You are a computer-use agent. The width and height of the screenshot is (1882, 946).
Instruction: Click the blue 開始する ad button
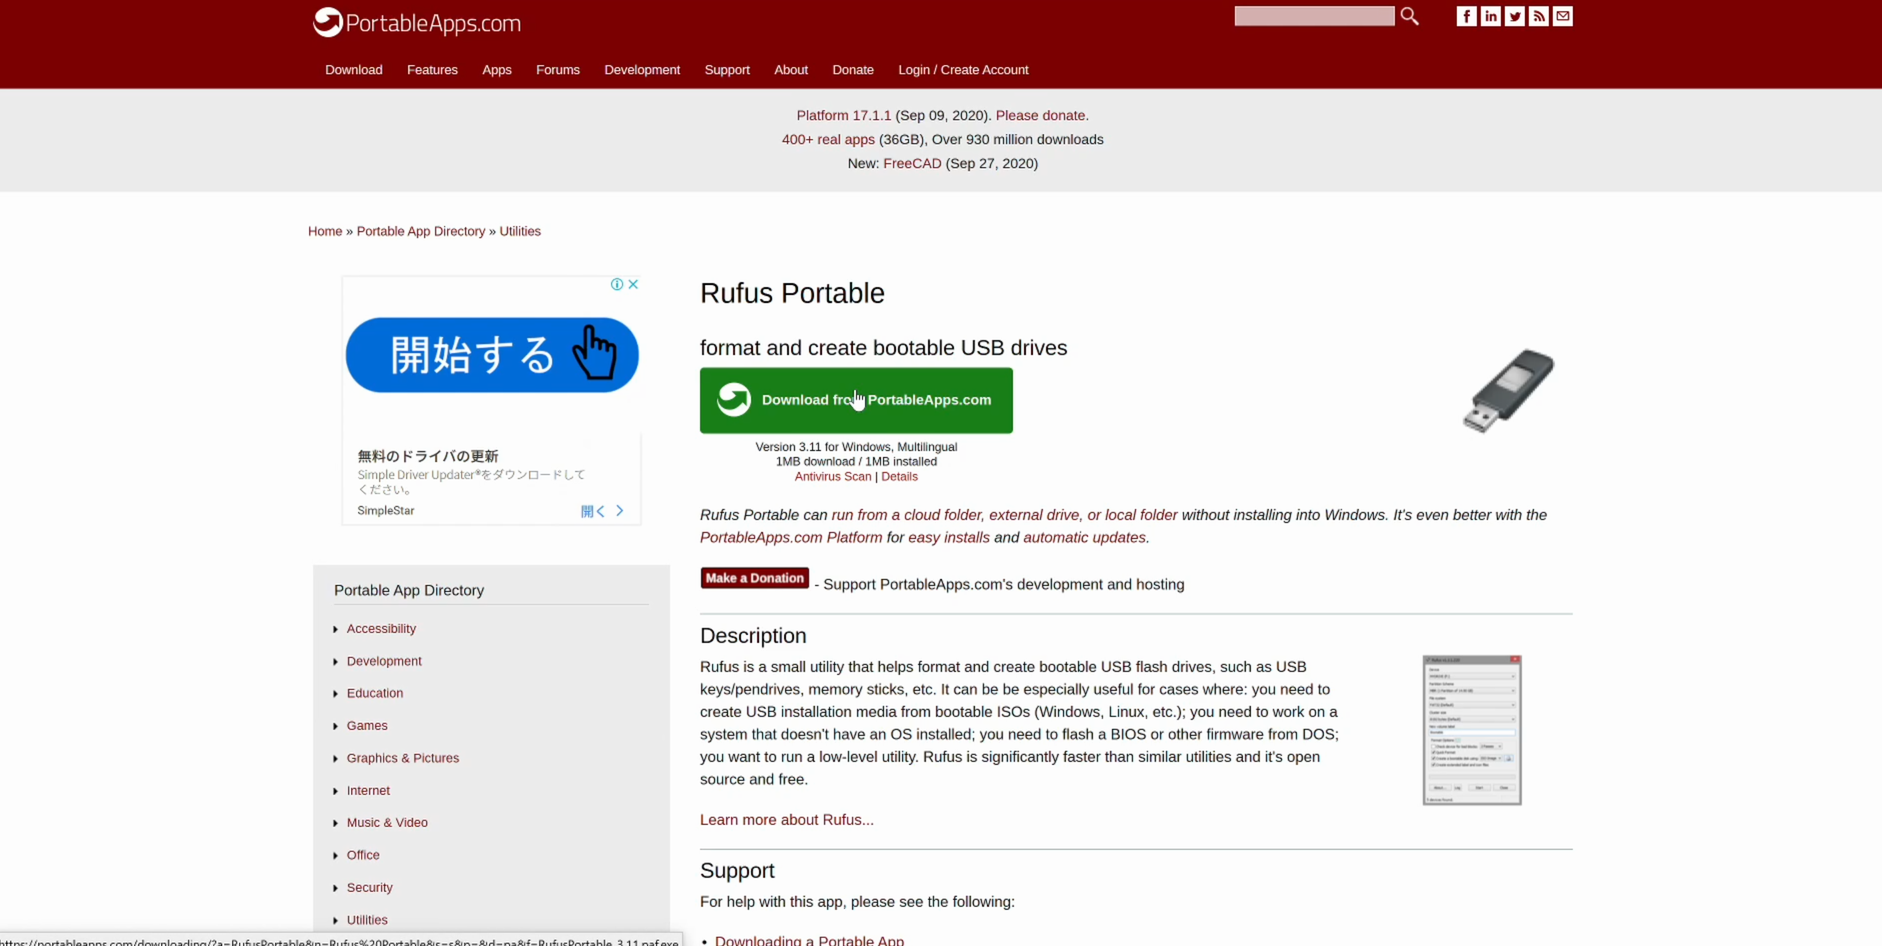click(x=492, y=355)
